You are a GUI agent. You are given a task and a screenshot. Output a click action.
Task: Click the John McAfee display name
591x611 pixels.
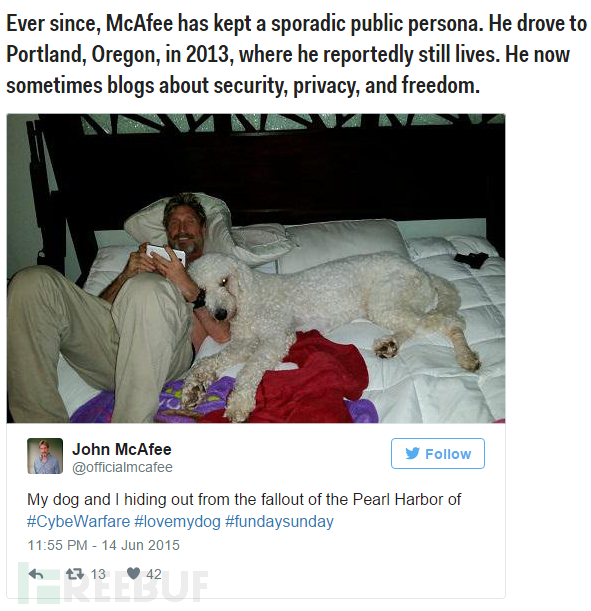click(122, 449)
